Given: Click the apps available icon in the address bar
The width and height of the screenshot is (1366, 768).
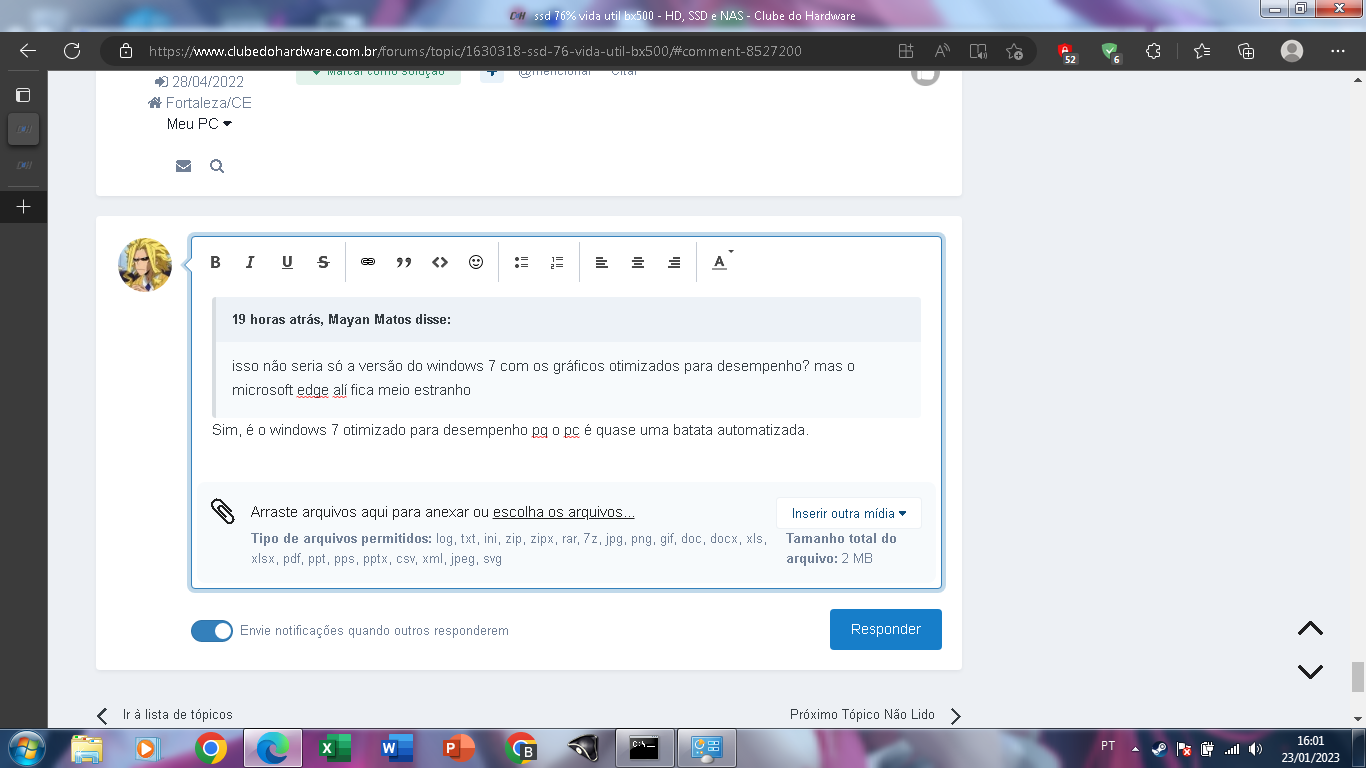Looking at the screenshot, I should coord(906,51).
